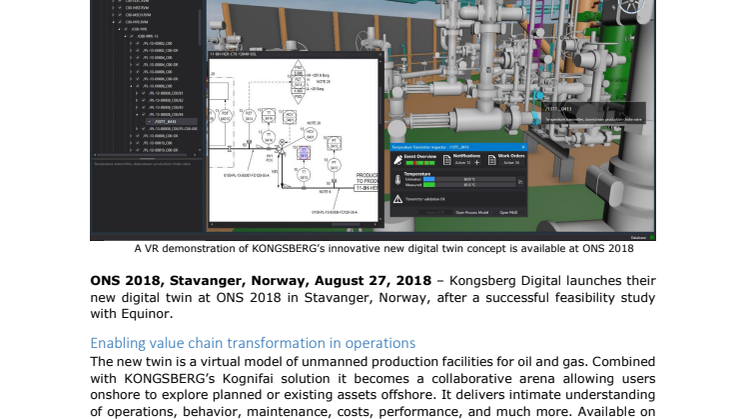Screen dimensions: 746x419
Task: Click the Notifications Active 12 field
Action: pyautogui.click(x=463, y=163)
